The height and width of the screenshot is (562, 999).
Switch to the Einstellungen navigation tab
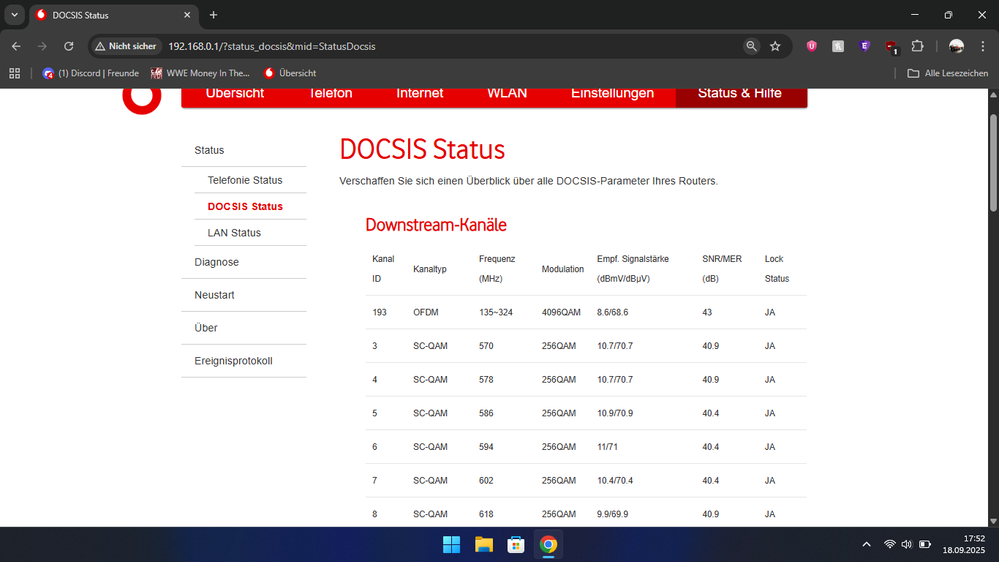click(x=612, y=94)
